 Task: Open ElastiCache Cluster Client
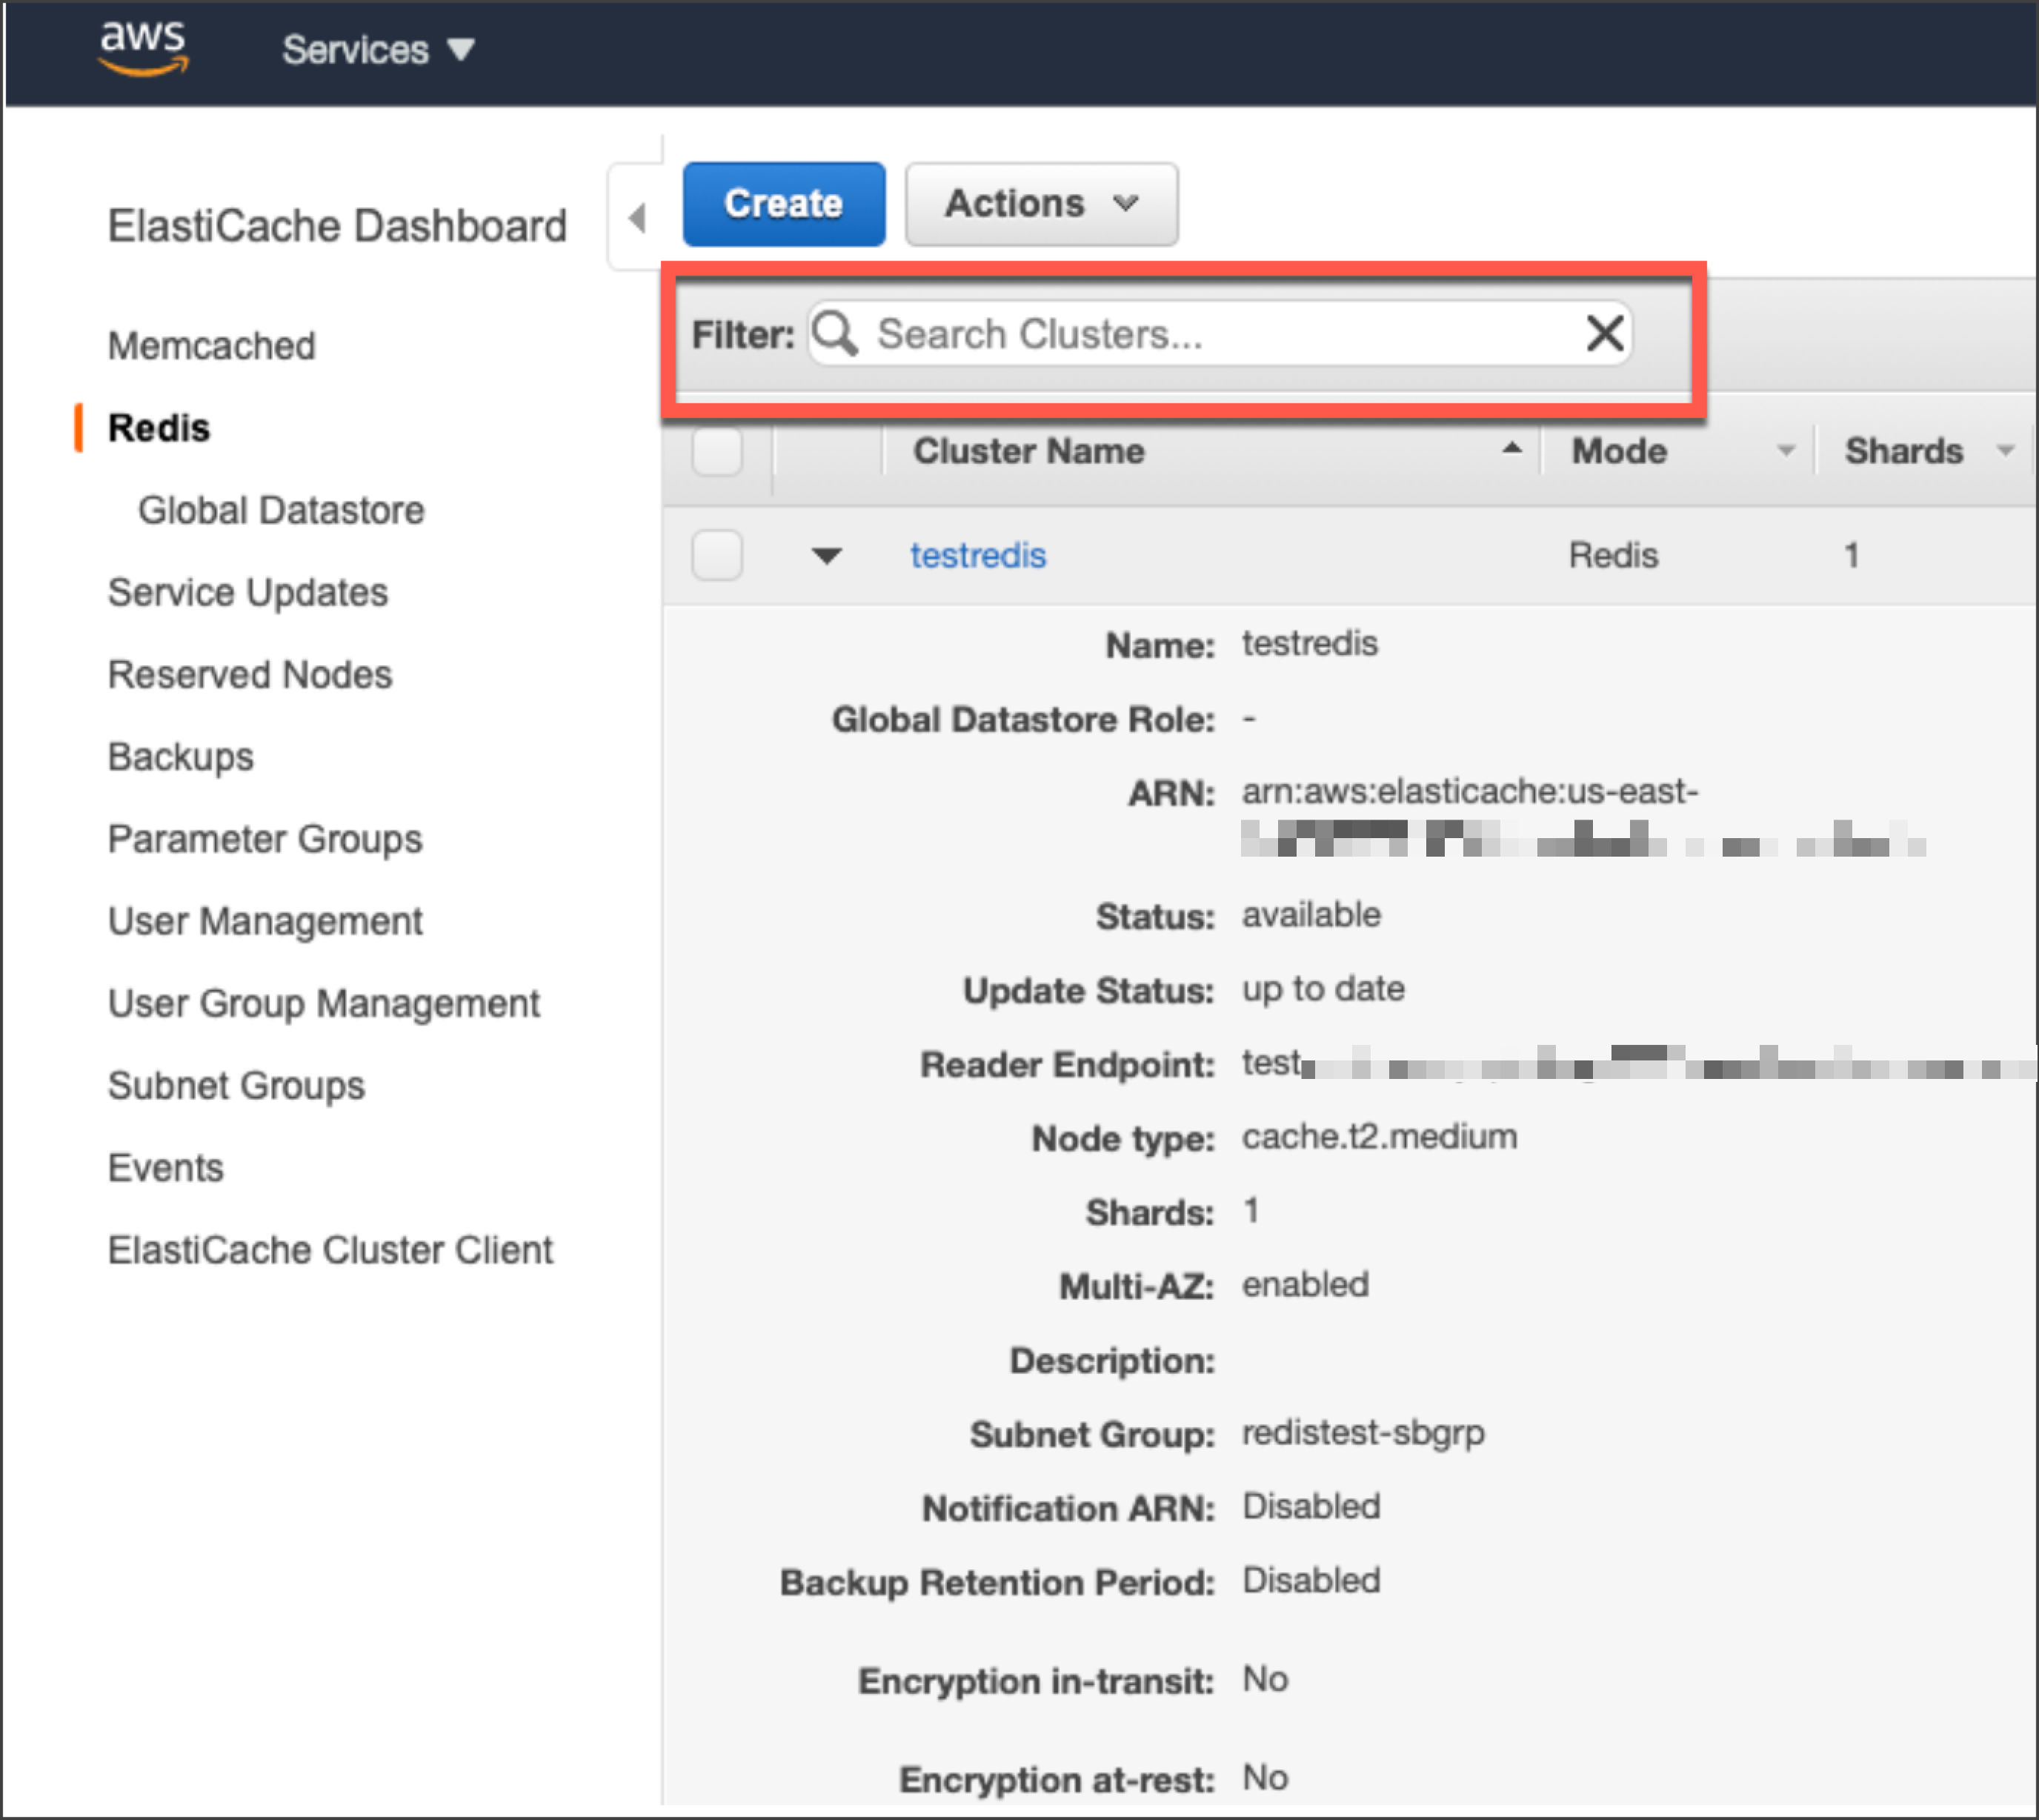(x=330, y=1250)
